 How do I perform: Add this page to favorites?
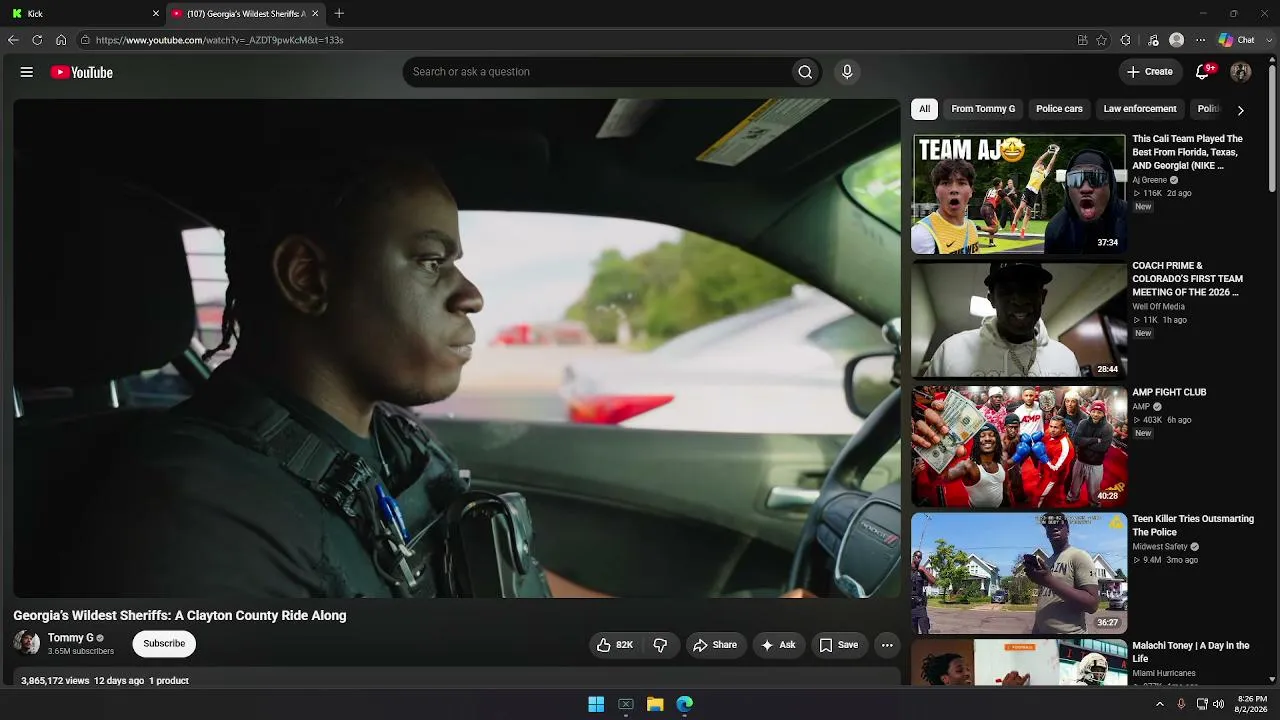pyautogui.click(x=1101, y=40)
